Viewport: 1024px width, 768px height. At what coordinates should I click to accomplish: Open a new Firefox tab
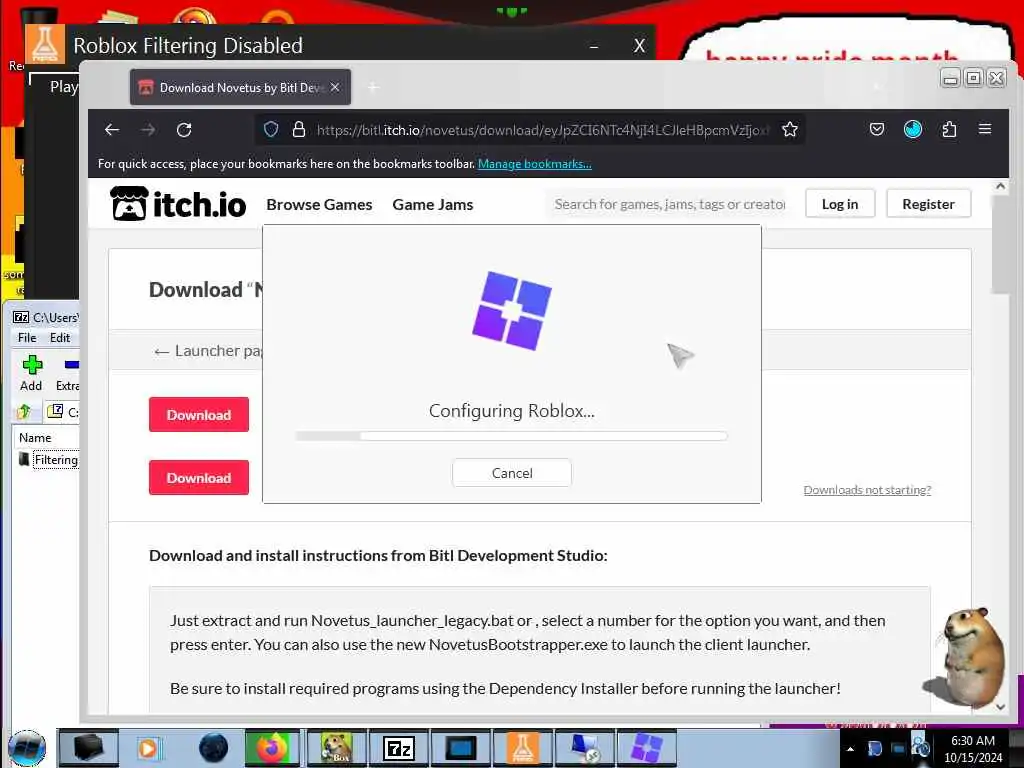(373, 88)
